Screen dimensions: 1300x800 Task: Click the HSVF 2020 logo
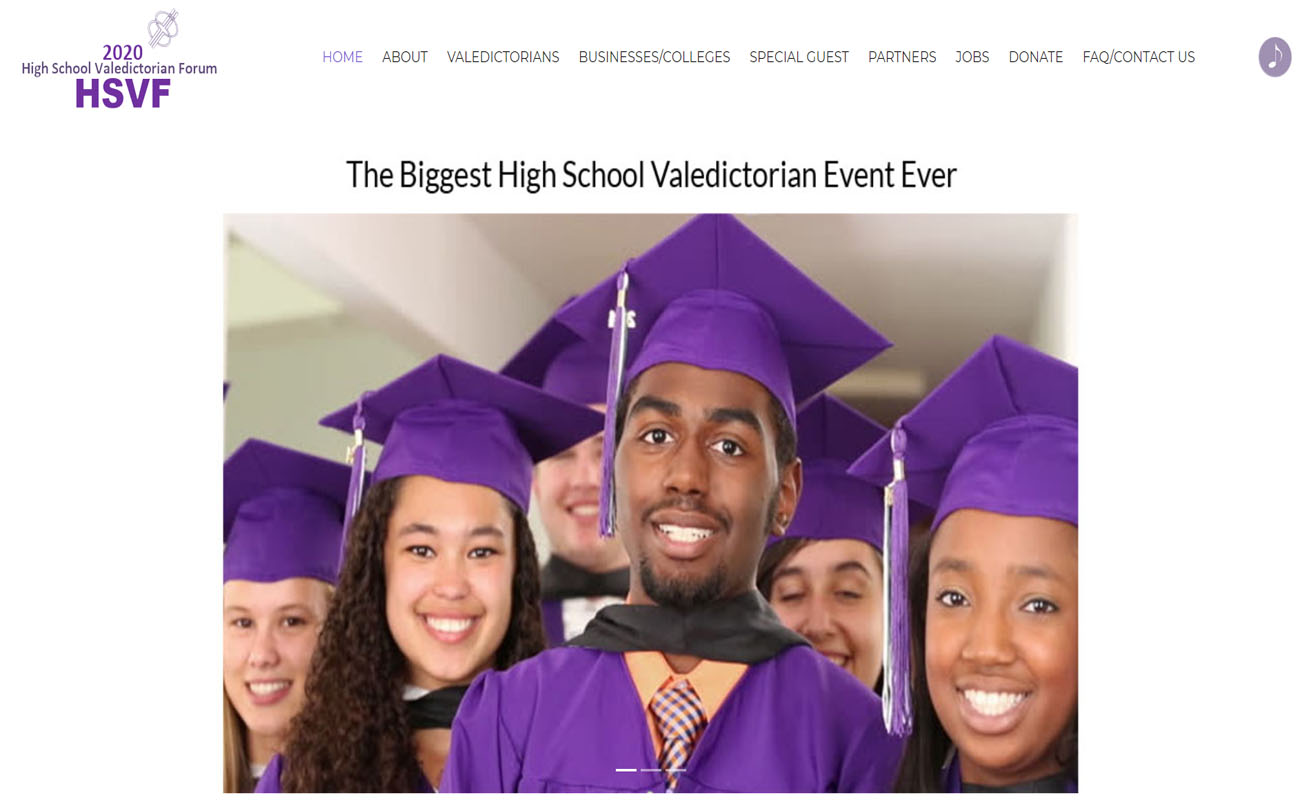pyautogui.click(x=119, y=58)
